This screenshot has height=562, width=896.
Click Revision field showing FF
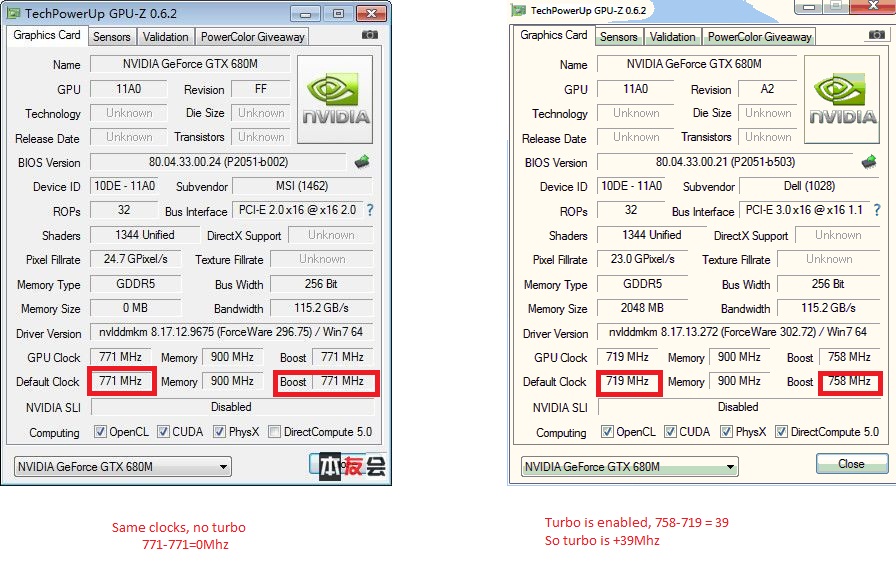(x=261, y=89)
